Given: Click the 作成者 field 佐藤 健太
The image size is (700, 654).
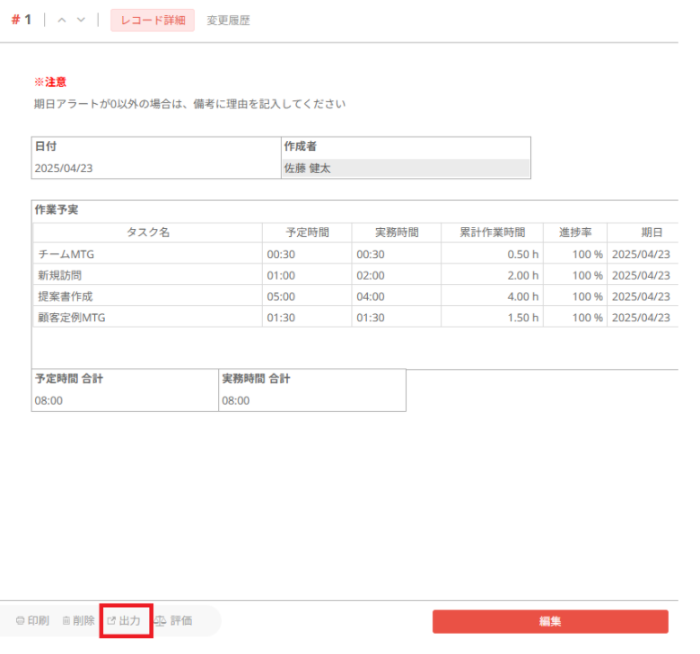Looking at the screenshot, I should (405, 168).
